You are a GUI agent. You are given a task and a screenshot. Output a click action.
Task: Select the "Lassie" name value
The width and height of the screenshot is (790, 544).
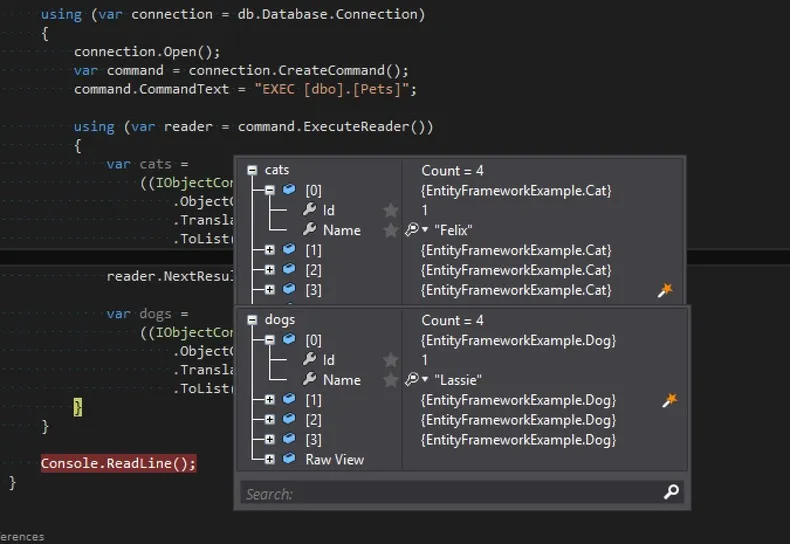coord(458,380)
